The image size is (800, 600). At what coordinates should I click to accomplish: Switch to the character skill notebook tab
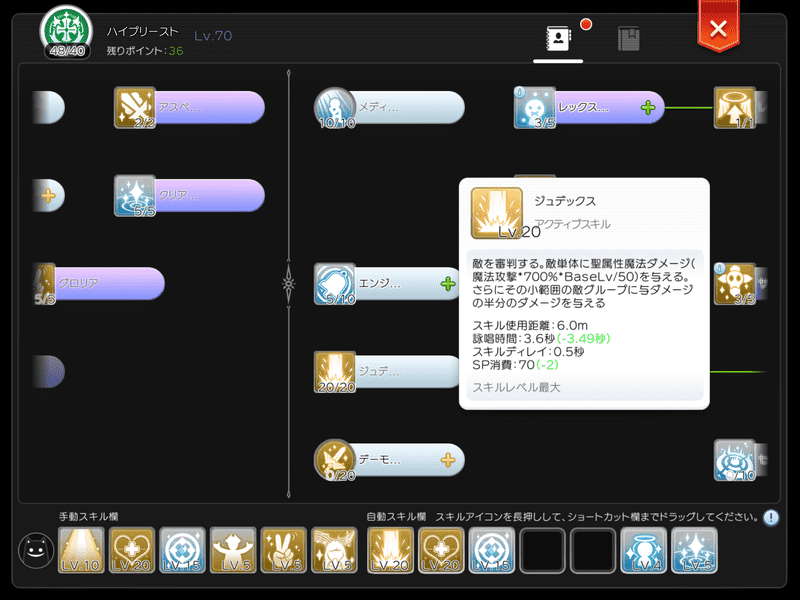pyautogui.click(x=558, y=38)
